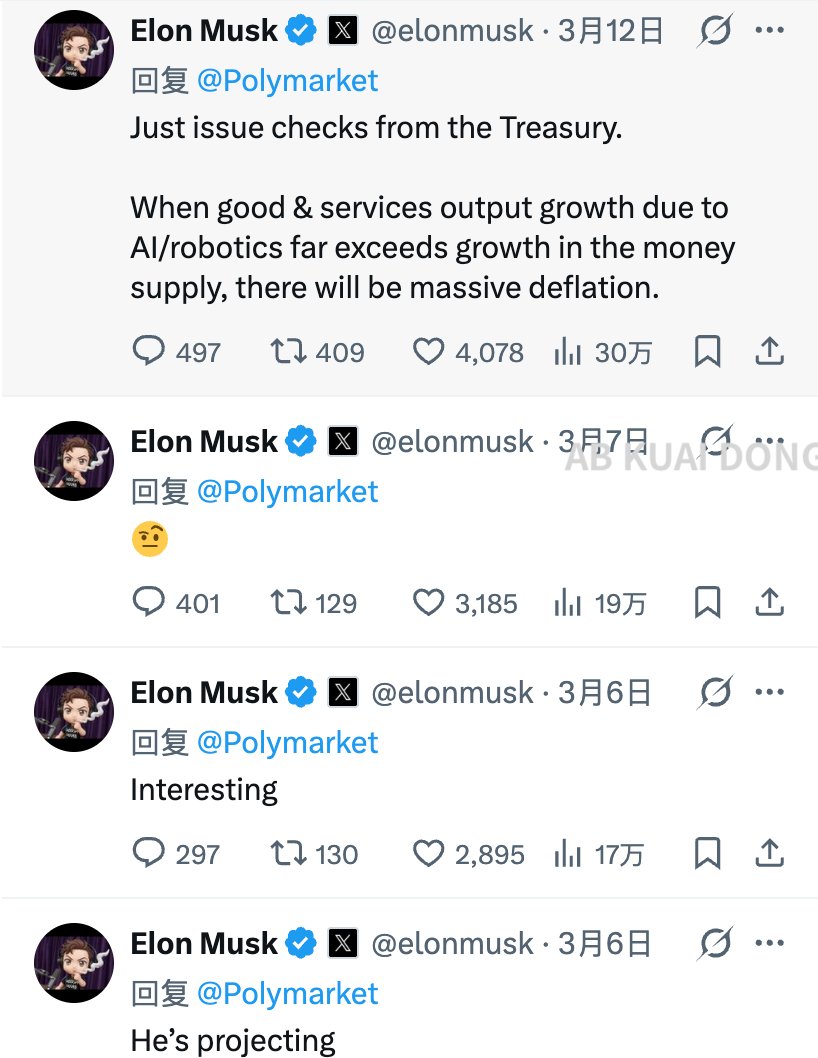Image resolution: width=818 pixels, height=1058 pixels.
Task: Open more options on March 7 tweet
Action: [768, 441]
